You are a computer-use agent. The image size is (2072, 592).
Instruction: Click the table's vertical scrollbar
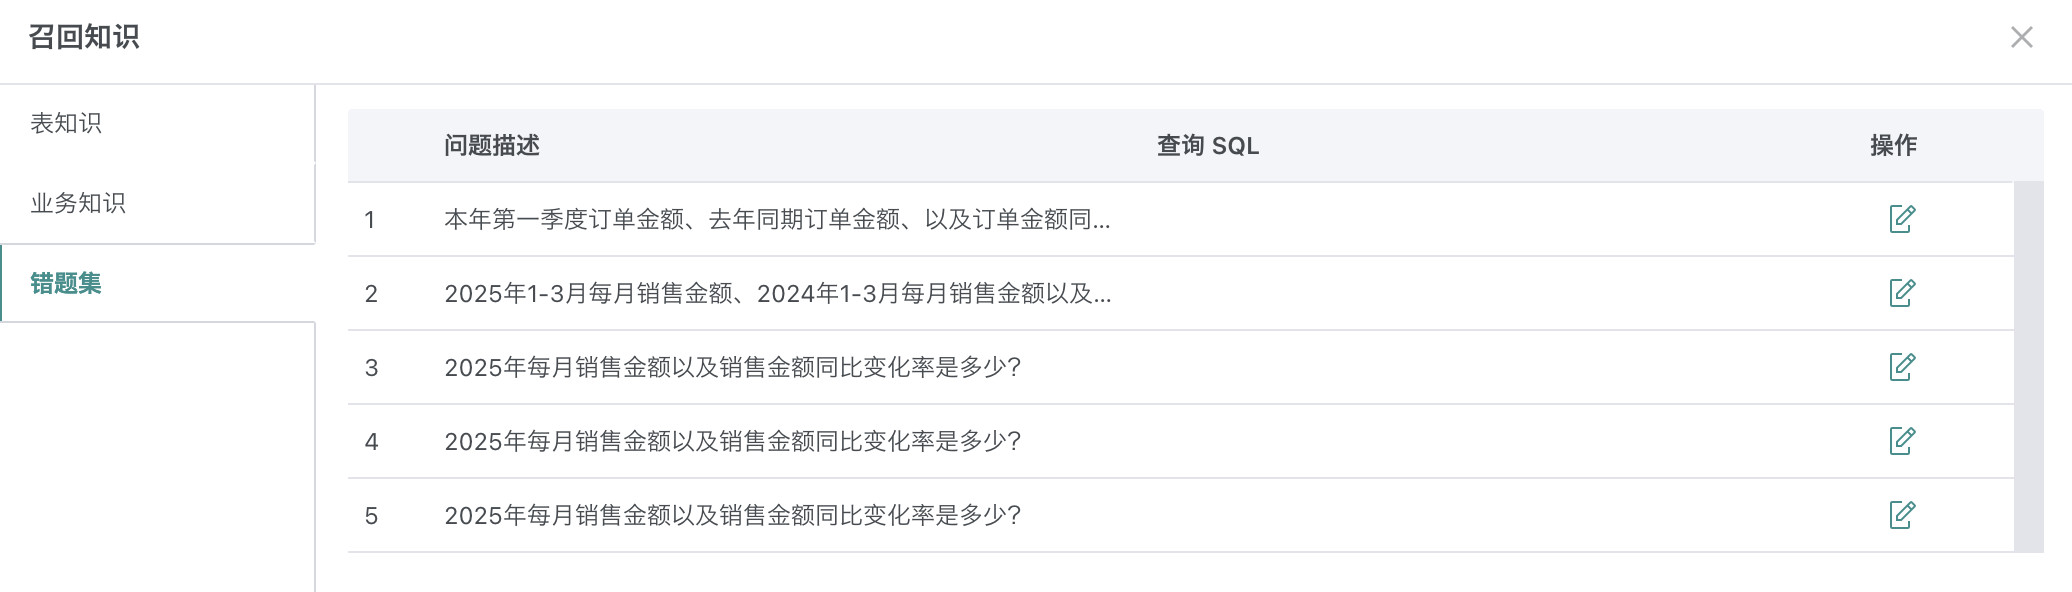pos(2028,366)
